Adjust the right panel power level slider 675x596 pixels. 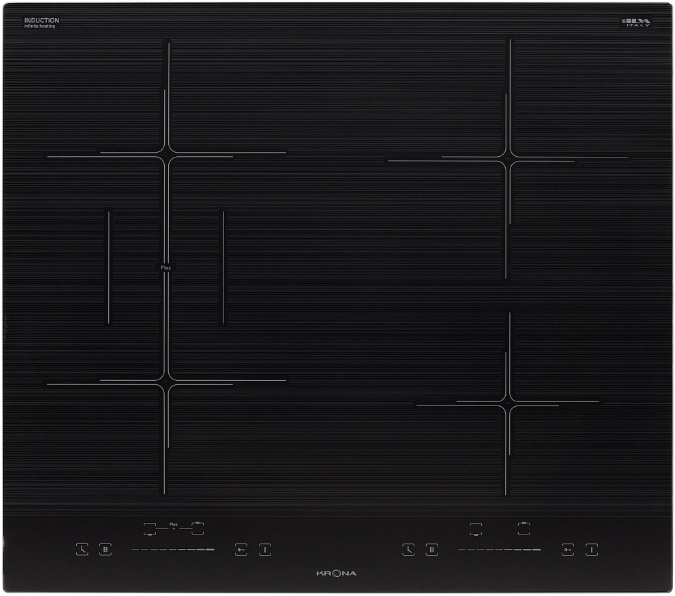(x=499, y=550)
